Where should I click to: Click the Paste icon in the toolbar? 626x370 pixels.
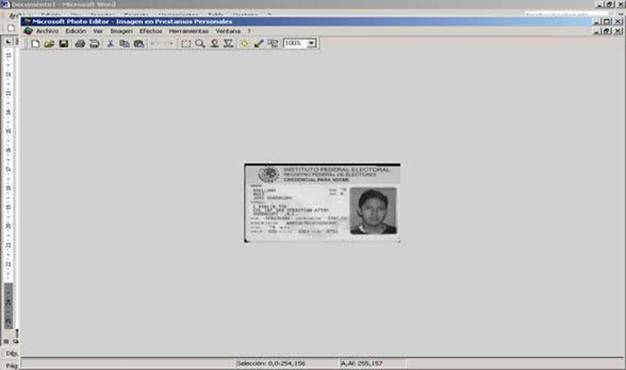tap(139, 44)
